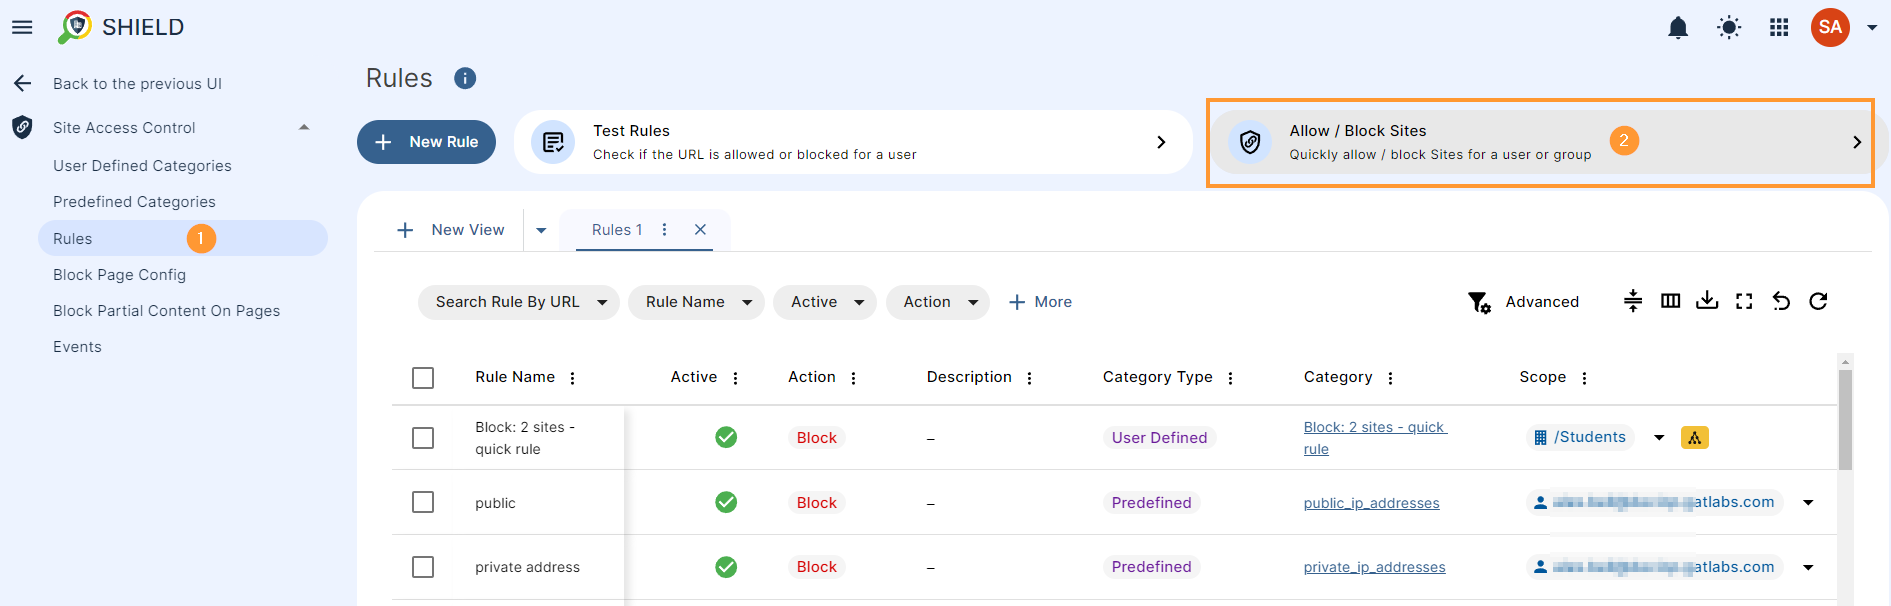This screenshot has width=1891, height=606.
Task: Open the Test Rules card
Action: [853, 142]
